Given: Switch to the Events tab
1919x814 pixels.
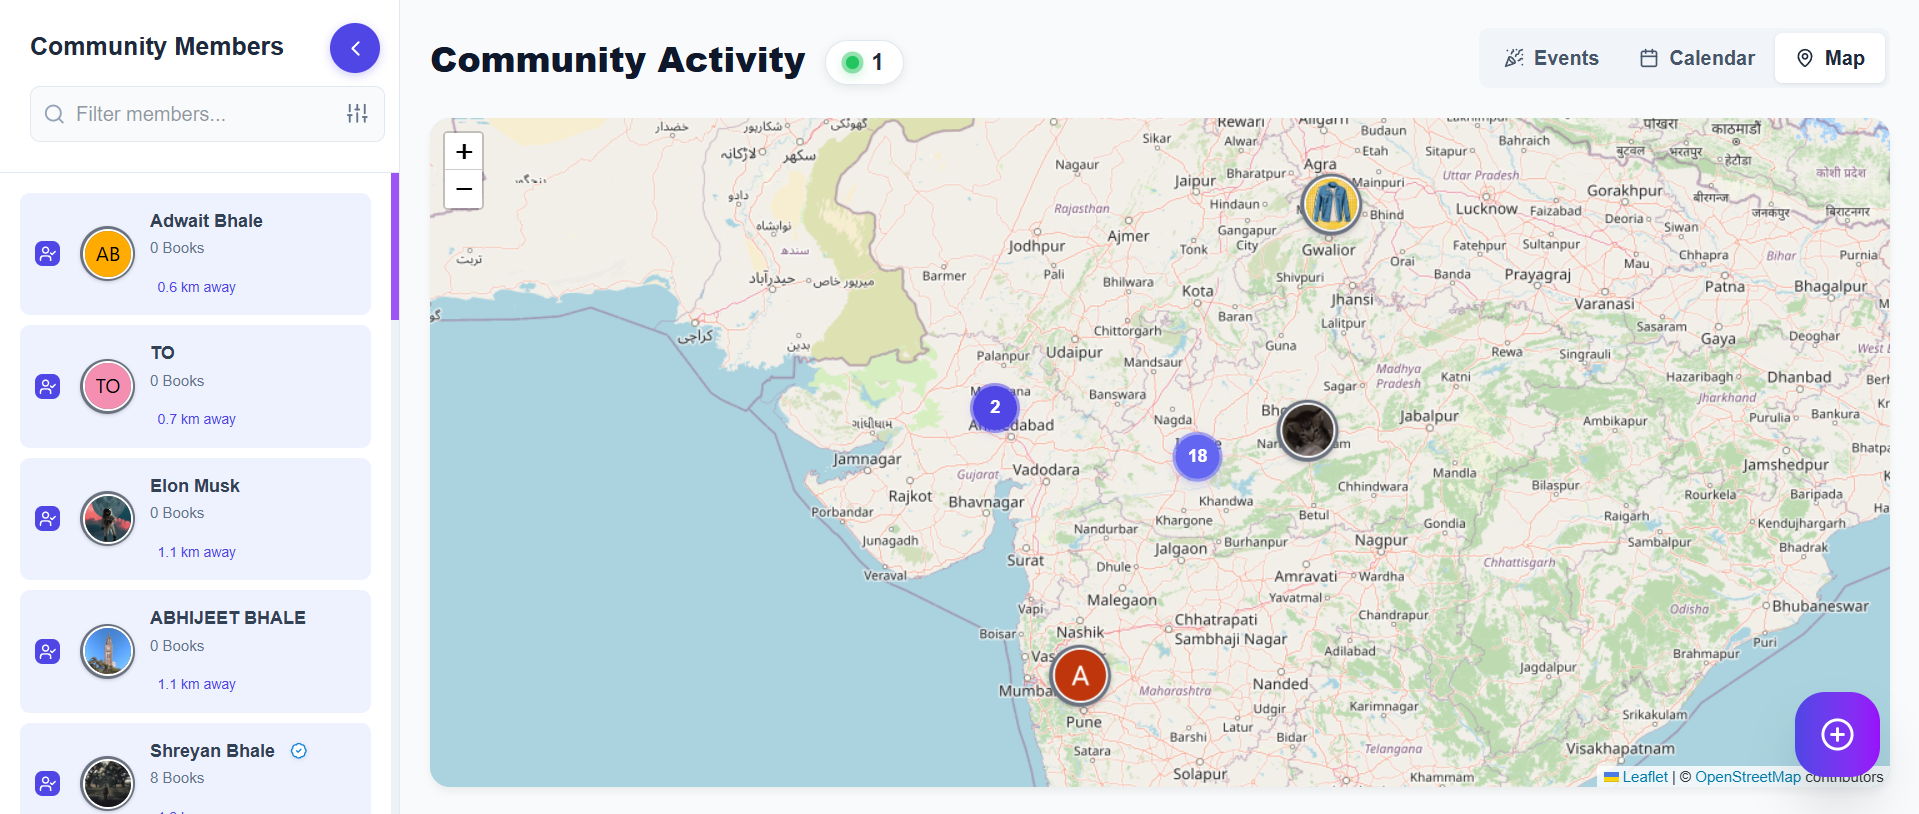Looking at the screenshot, I should point(1551,58).
